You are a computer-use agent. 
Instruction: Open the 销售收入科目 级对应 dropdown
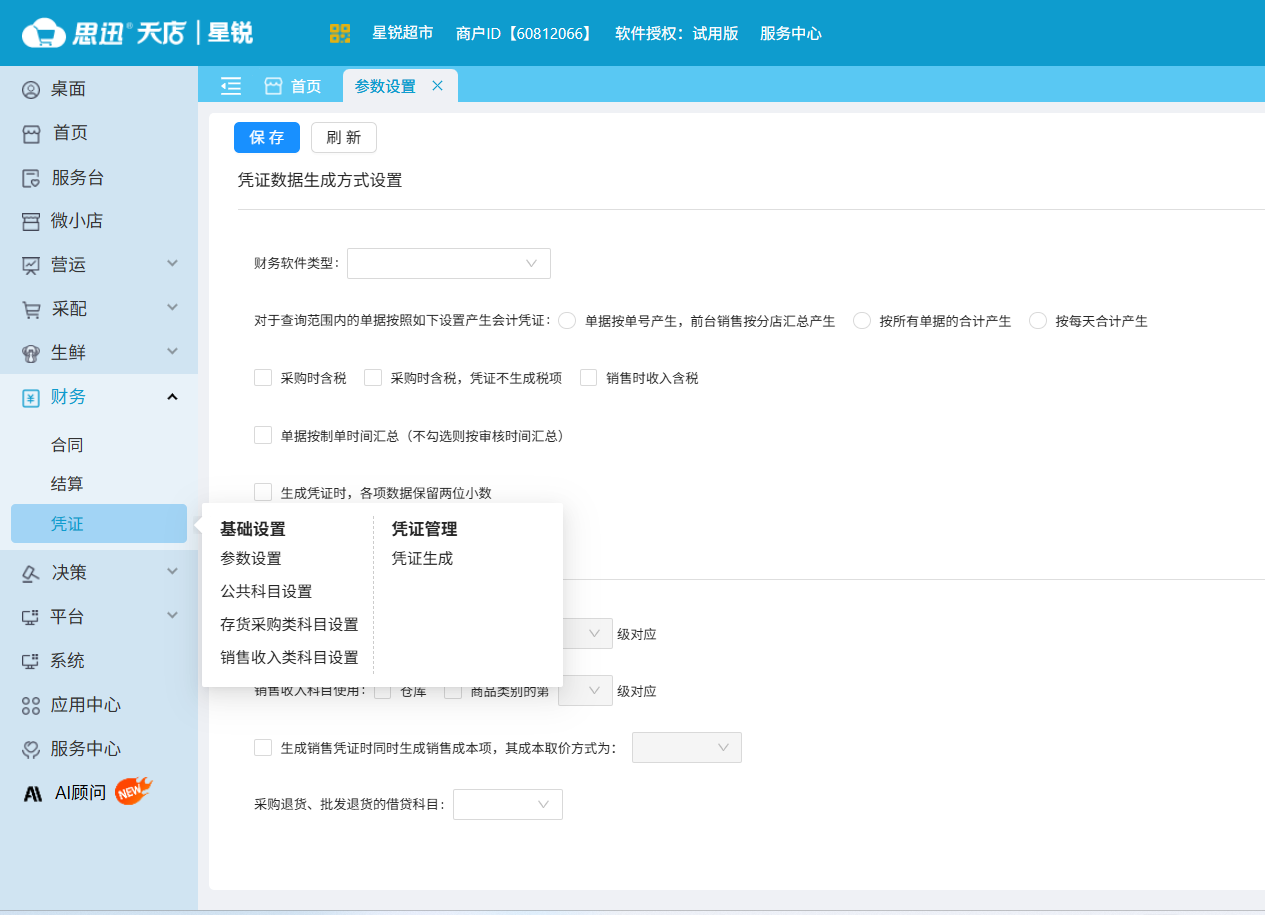coord(586,691)
